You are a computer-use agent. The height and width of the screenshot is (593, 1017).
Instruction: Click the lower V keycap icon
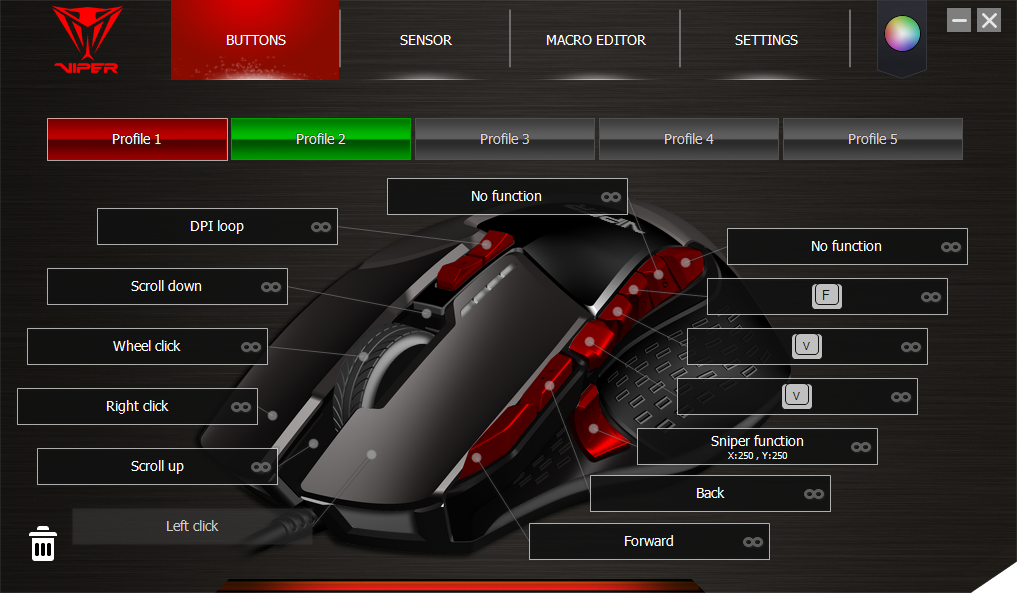tap(797, 396)
